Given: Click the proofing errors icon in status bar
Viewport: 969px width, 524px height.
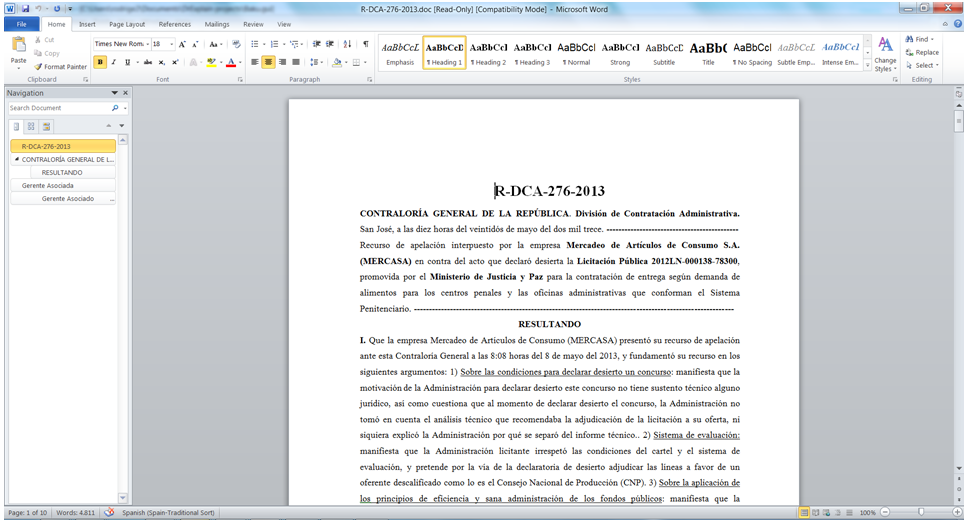Looking at the screenshot, I should tap(109, 512).
